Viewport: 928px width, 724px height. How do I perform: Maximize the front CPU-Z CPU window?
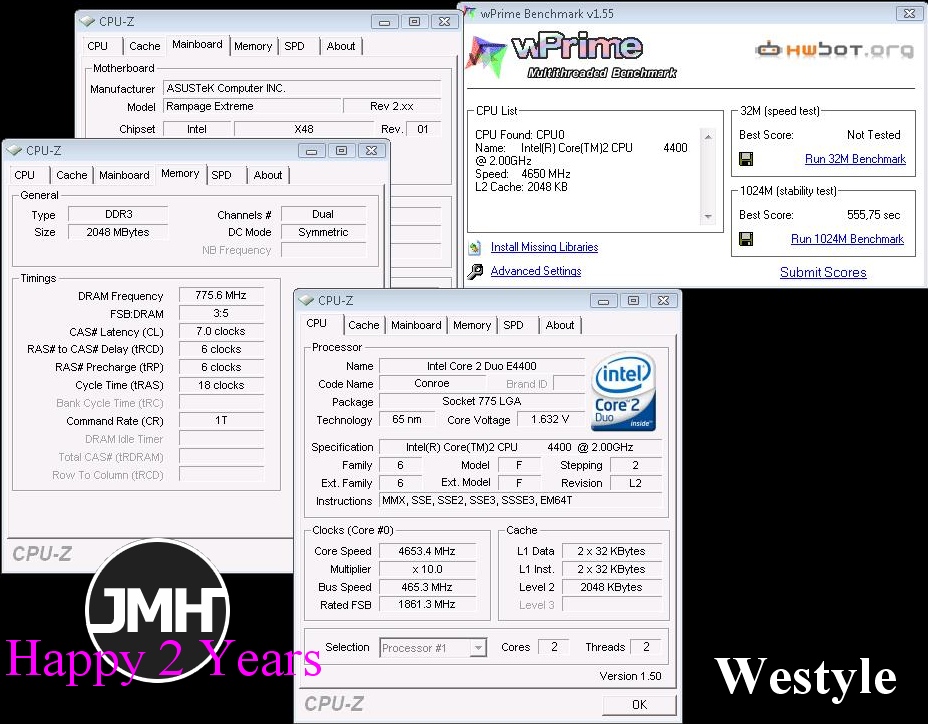point(633,301)
